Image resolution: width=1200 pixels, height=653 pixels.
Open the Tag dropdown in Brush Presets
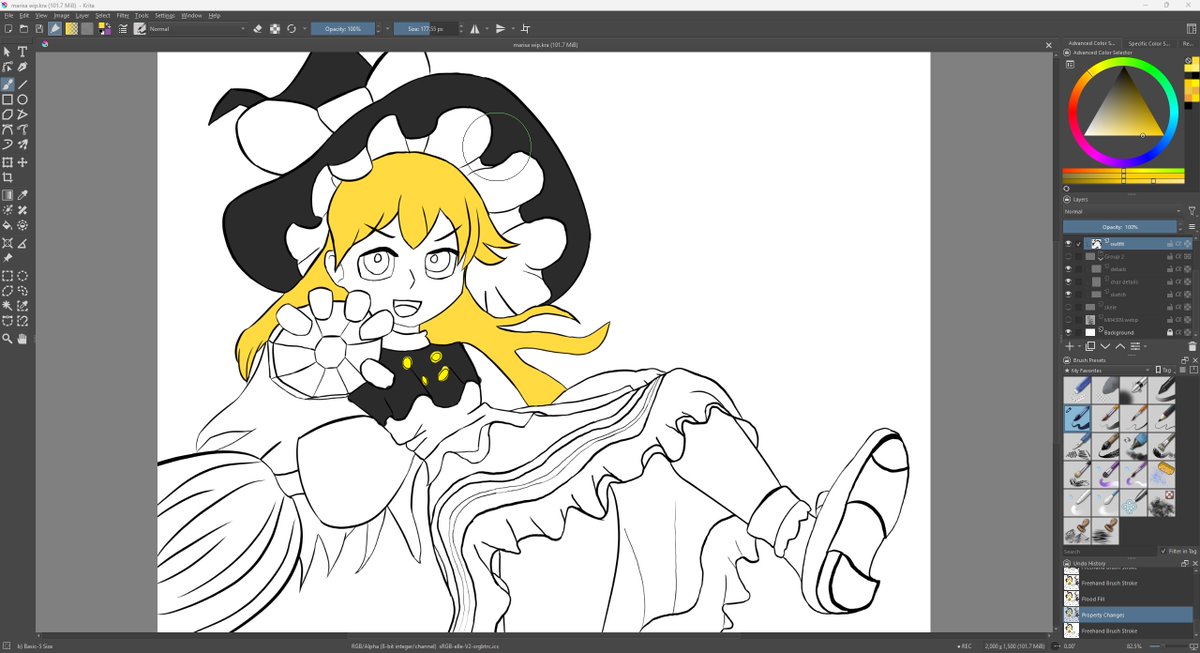pyautogui.click(x=1167, y=370)
